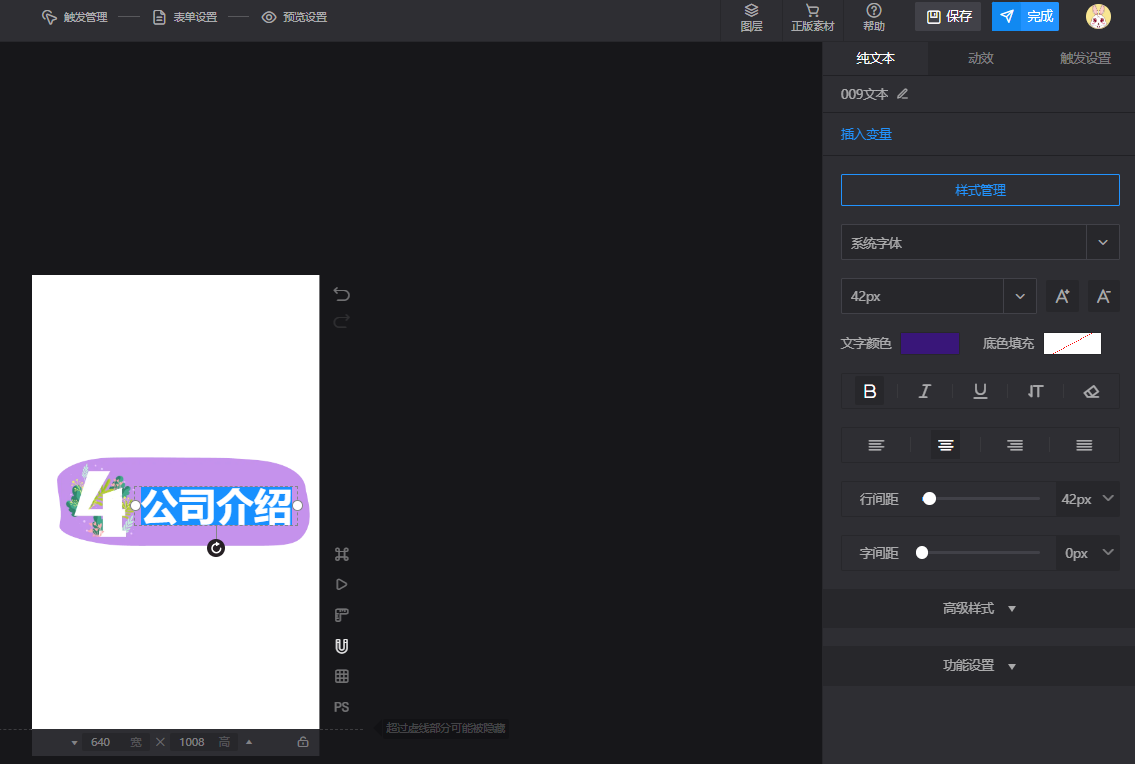This screenshot has width=1135, height=764.
Task: Click the redo arrow icon
Action: [342, 321]
